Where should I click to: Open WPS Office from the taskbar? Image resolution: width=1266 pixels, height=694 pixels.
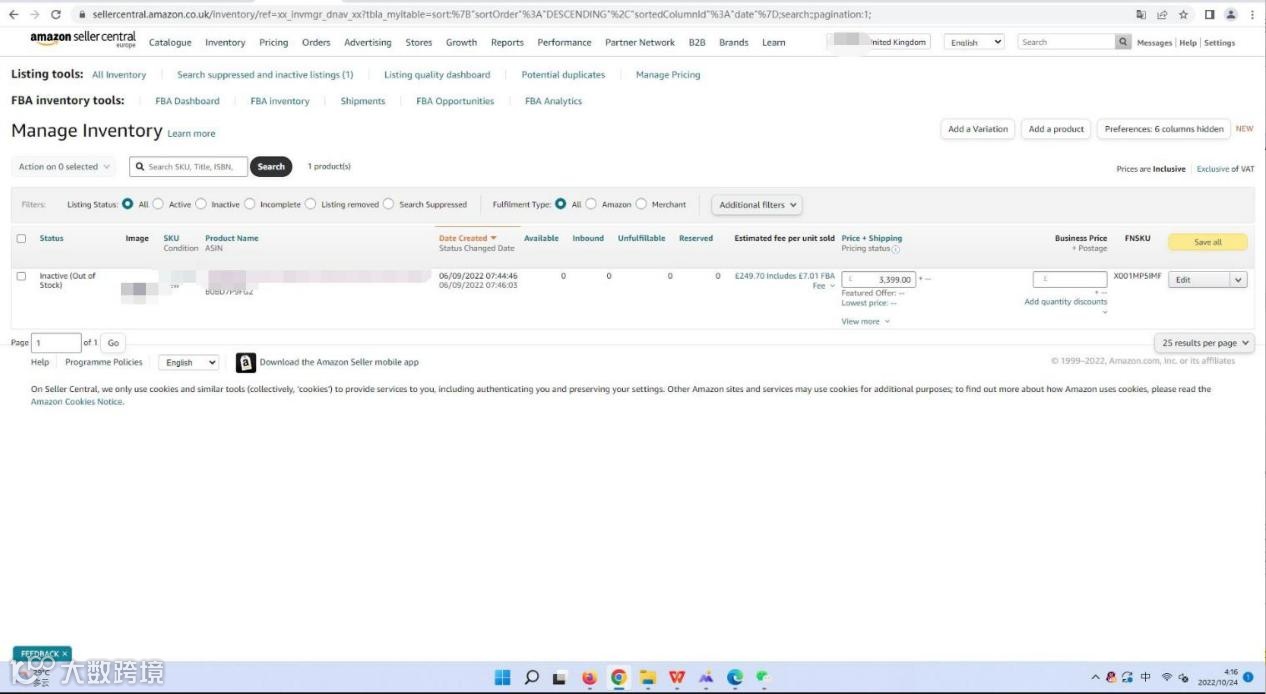pyautogui.click(x=677, y=677)
